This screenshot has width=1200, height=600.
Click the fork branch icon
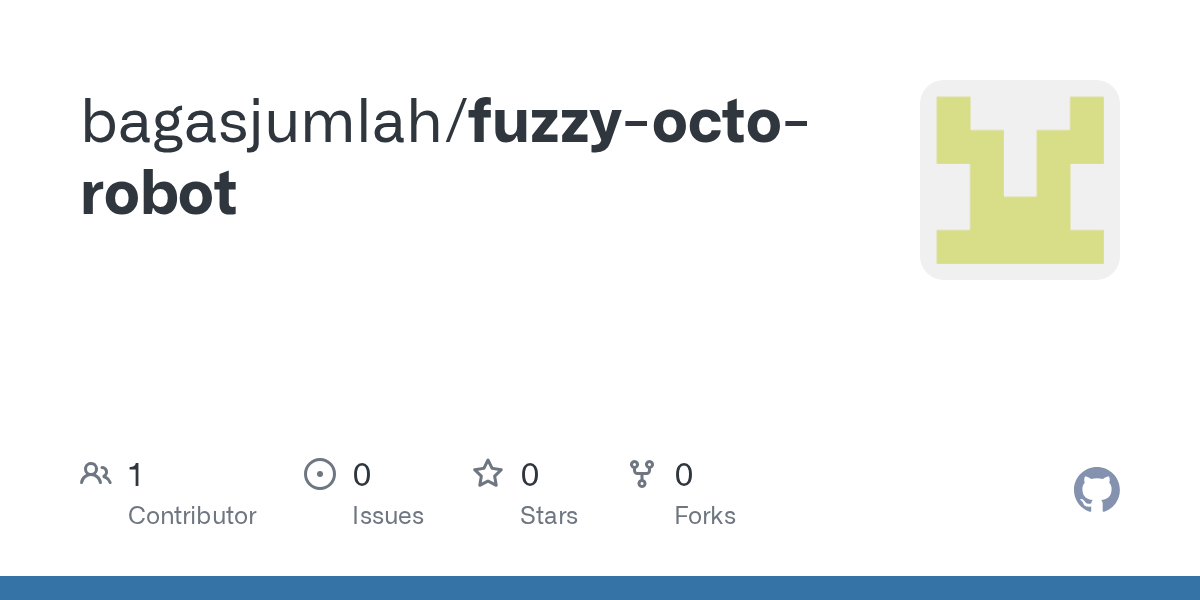pos(642,474)
